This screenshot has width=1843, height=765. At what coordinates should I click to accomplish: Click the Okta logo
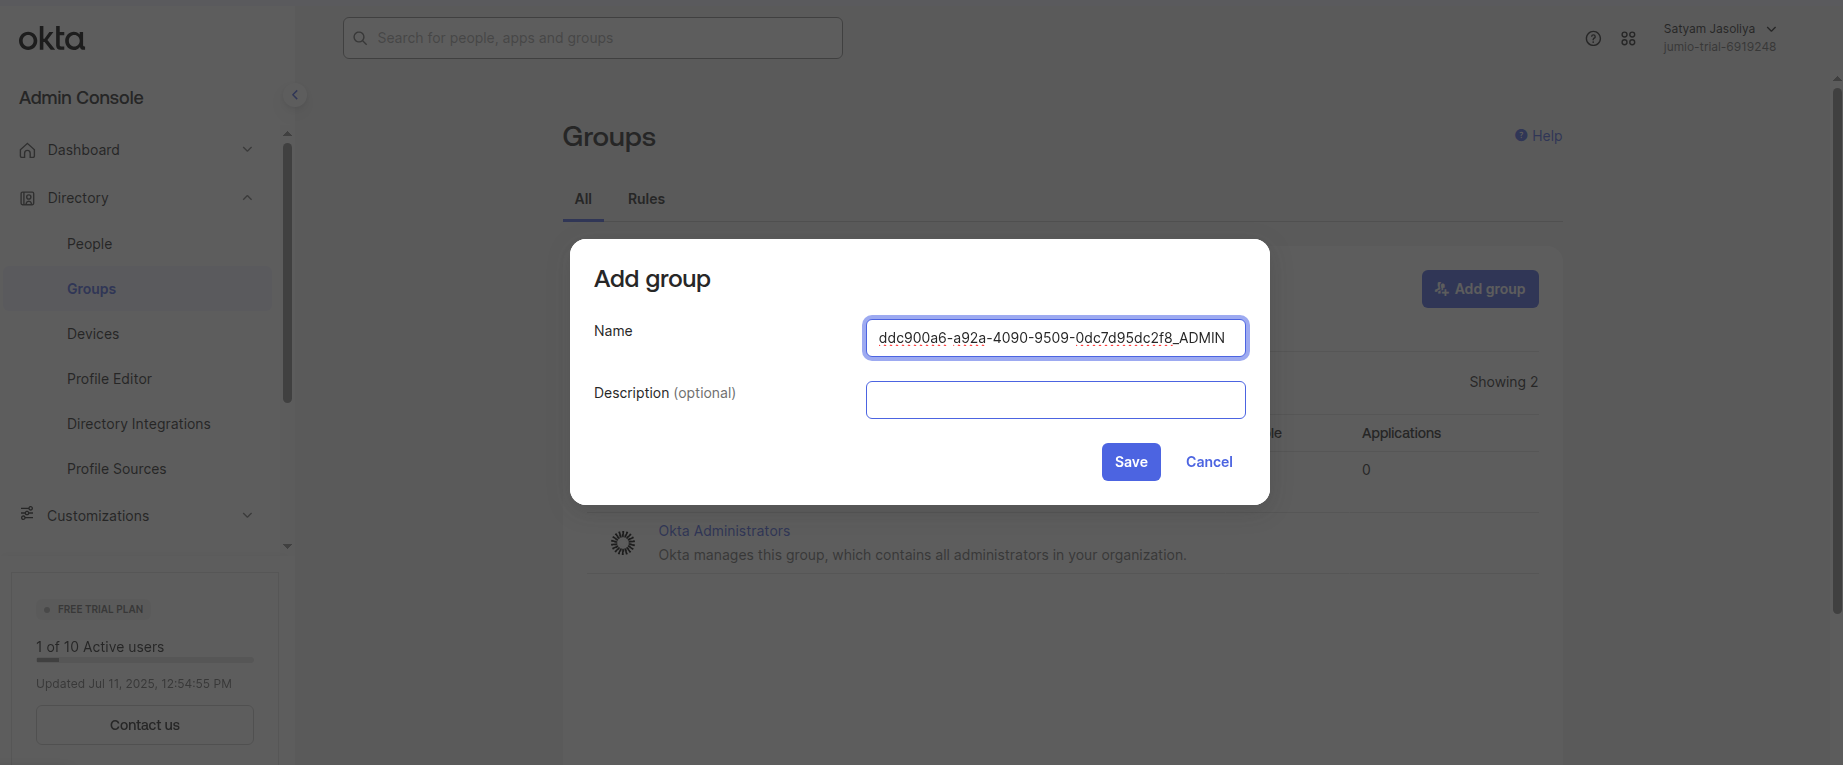click(x=52, y=39)
